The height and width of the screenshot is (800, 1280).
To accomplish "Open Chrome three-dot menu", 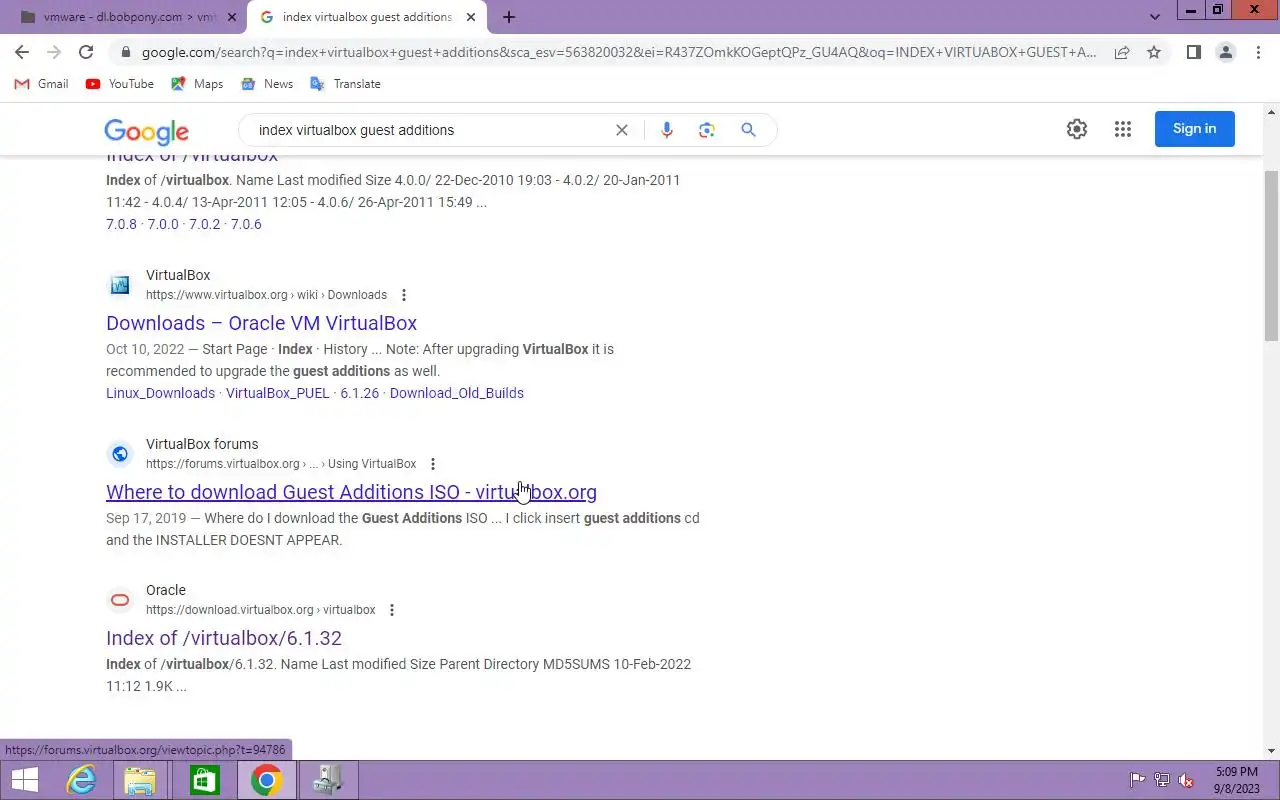I will point(1258,52).
